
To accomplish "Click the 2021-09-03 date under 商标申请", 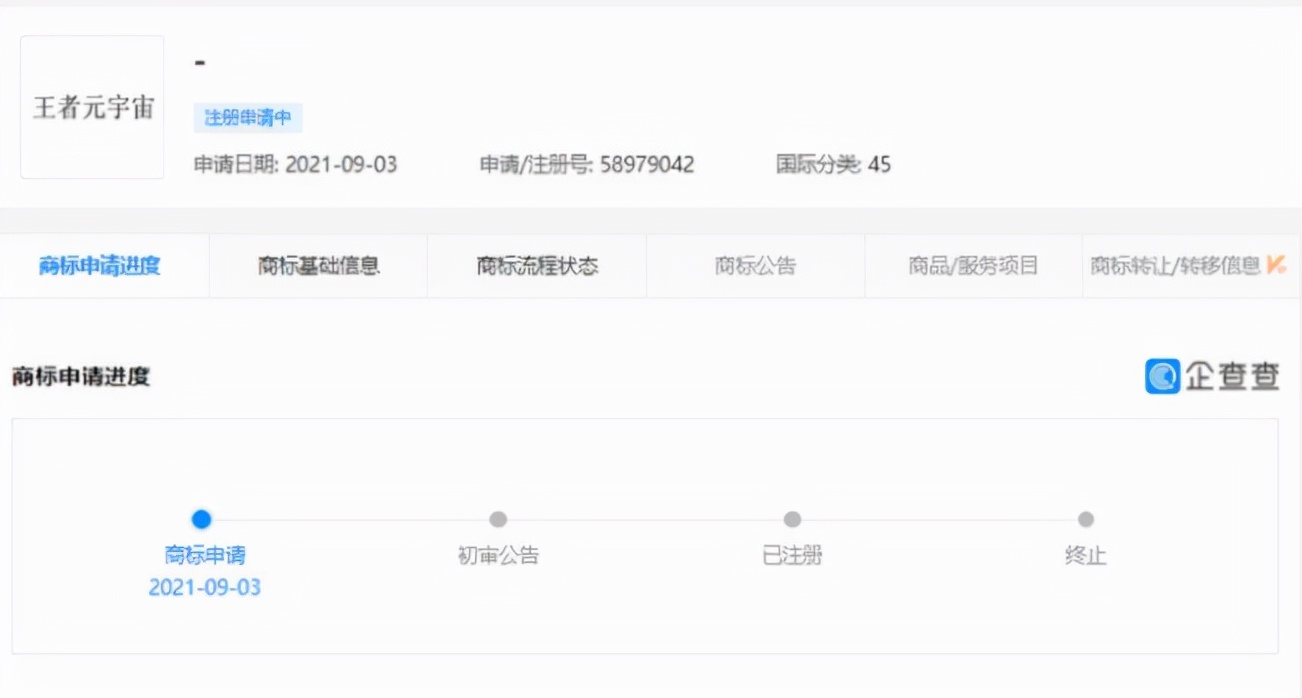I will [205, 587].
